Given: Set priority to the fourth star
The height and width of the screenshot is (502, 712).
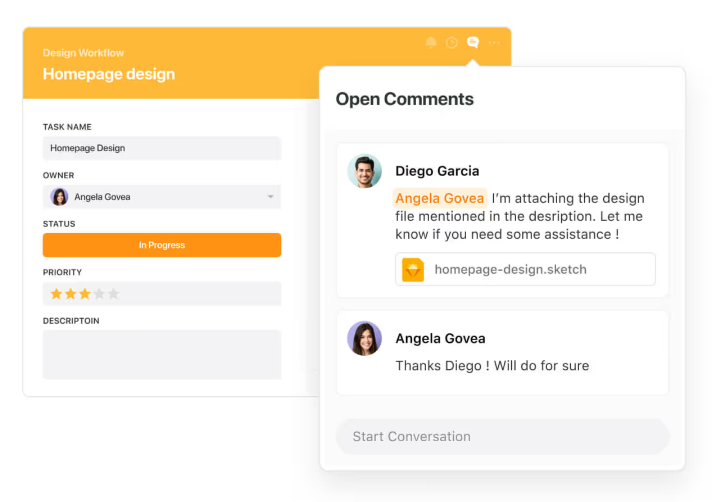Looking at the screenshot, I should point(99,294).
